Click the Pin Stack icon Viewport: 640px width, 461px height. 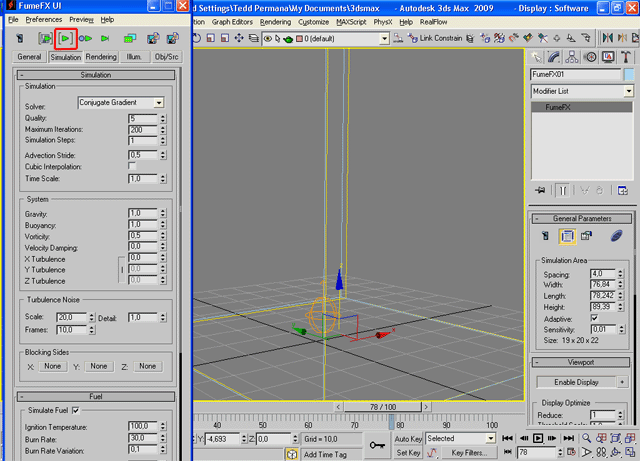point(540,191)
